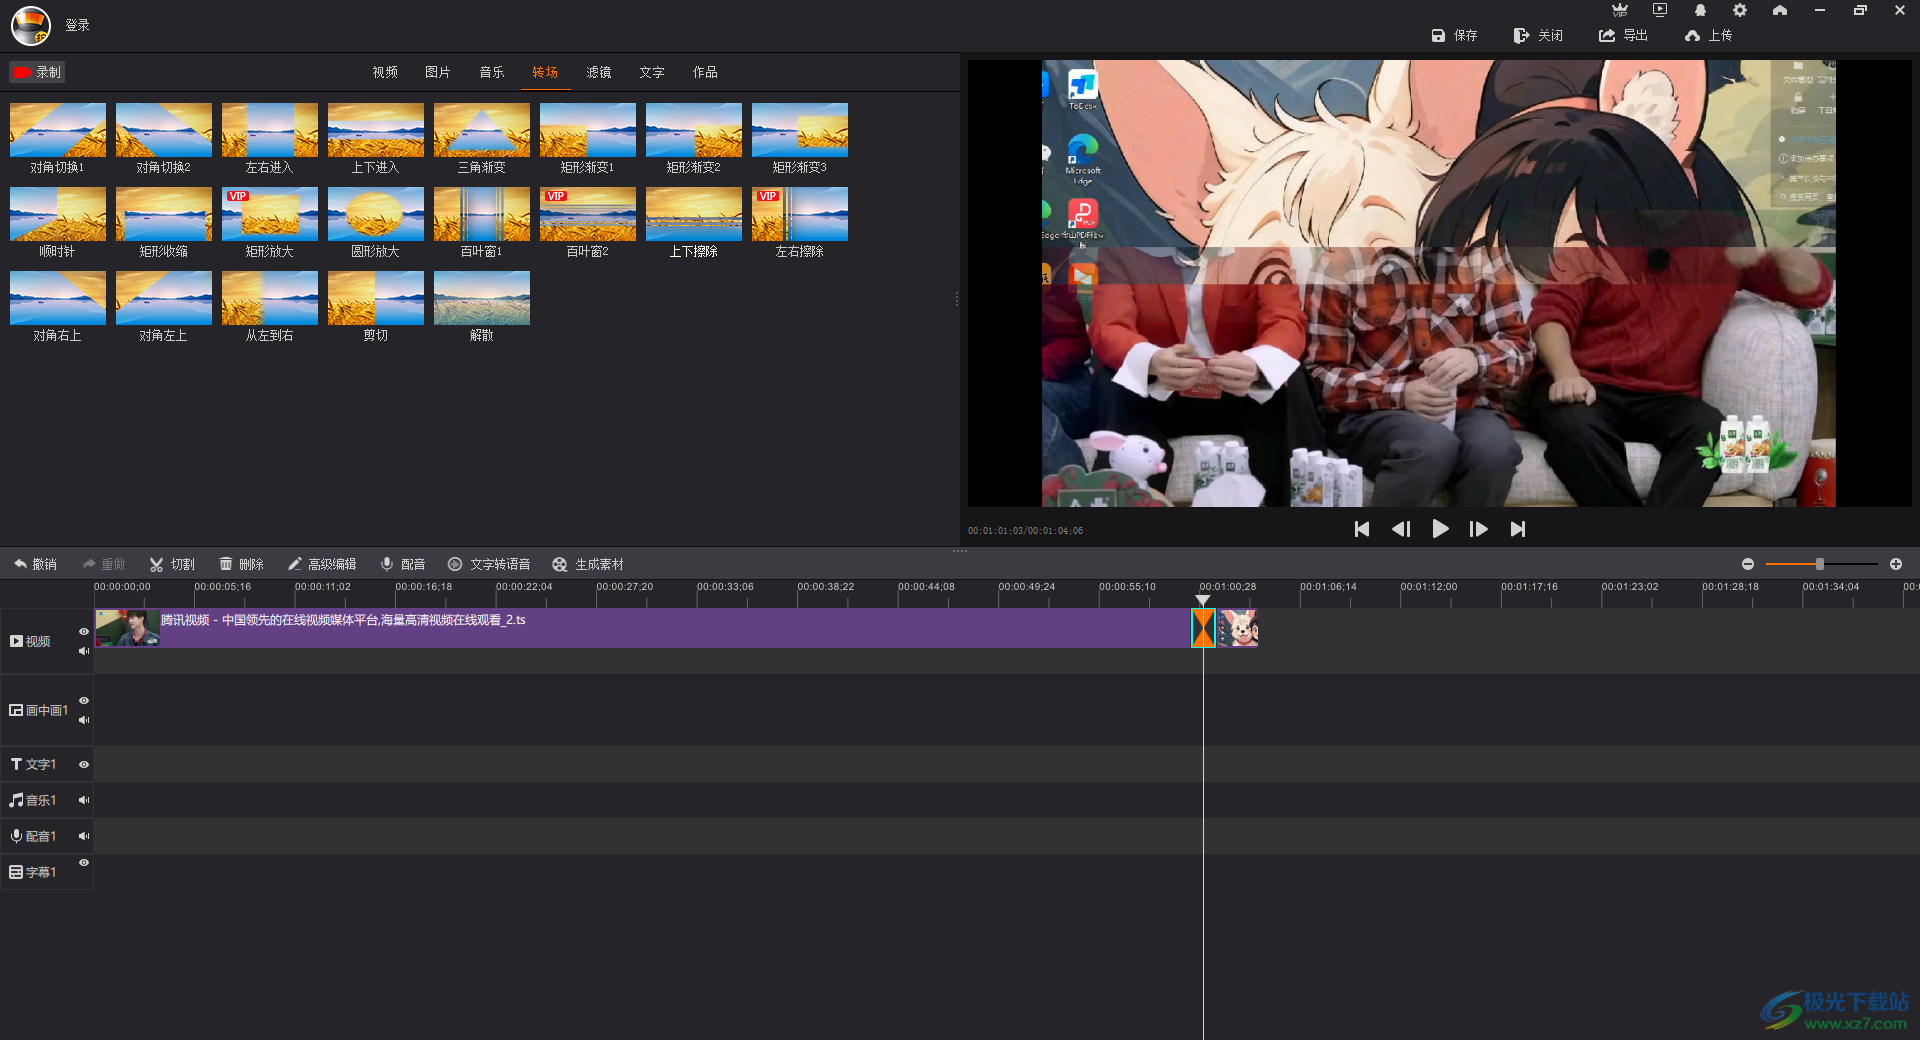Zoom in timeline with plus icon

[x=1896, y=564]
